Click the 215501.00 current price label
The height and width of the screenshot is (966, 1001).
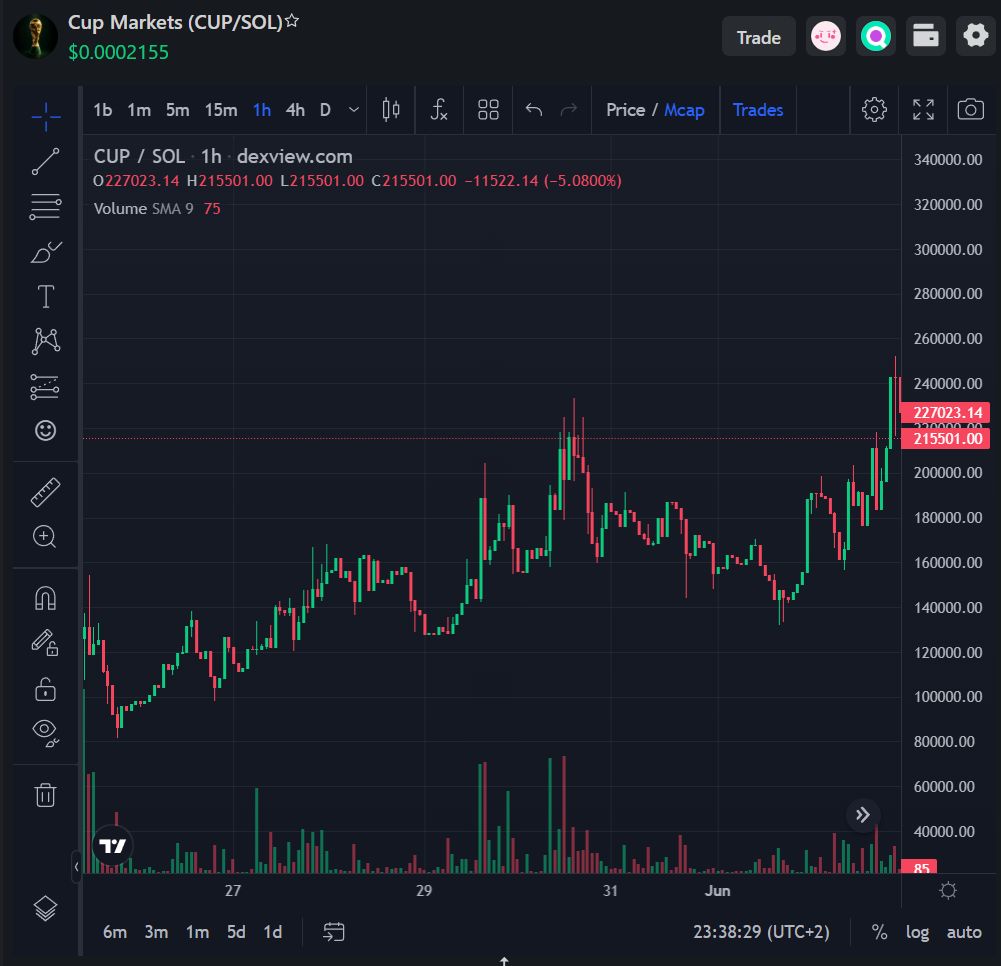click(945, 439)
